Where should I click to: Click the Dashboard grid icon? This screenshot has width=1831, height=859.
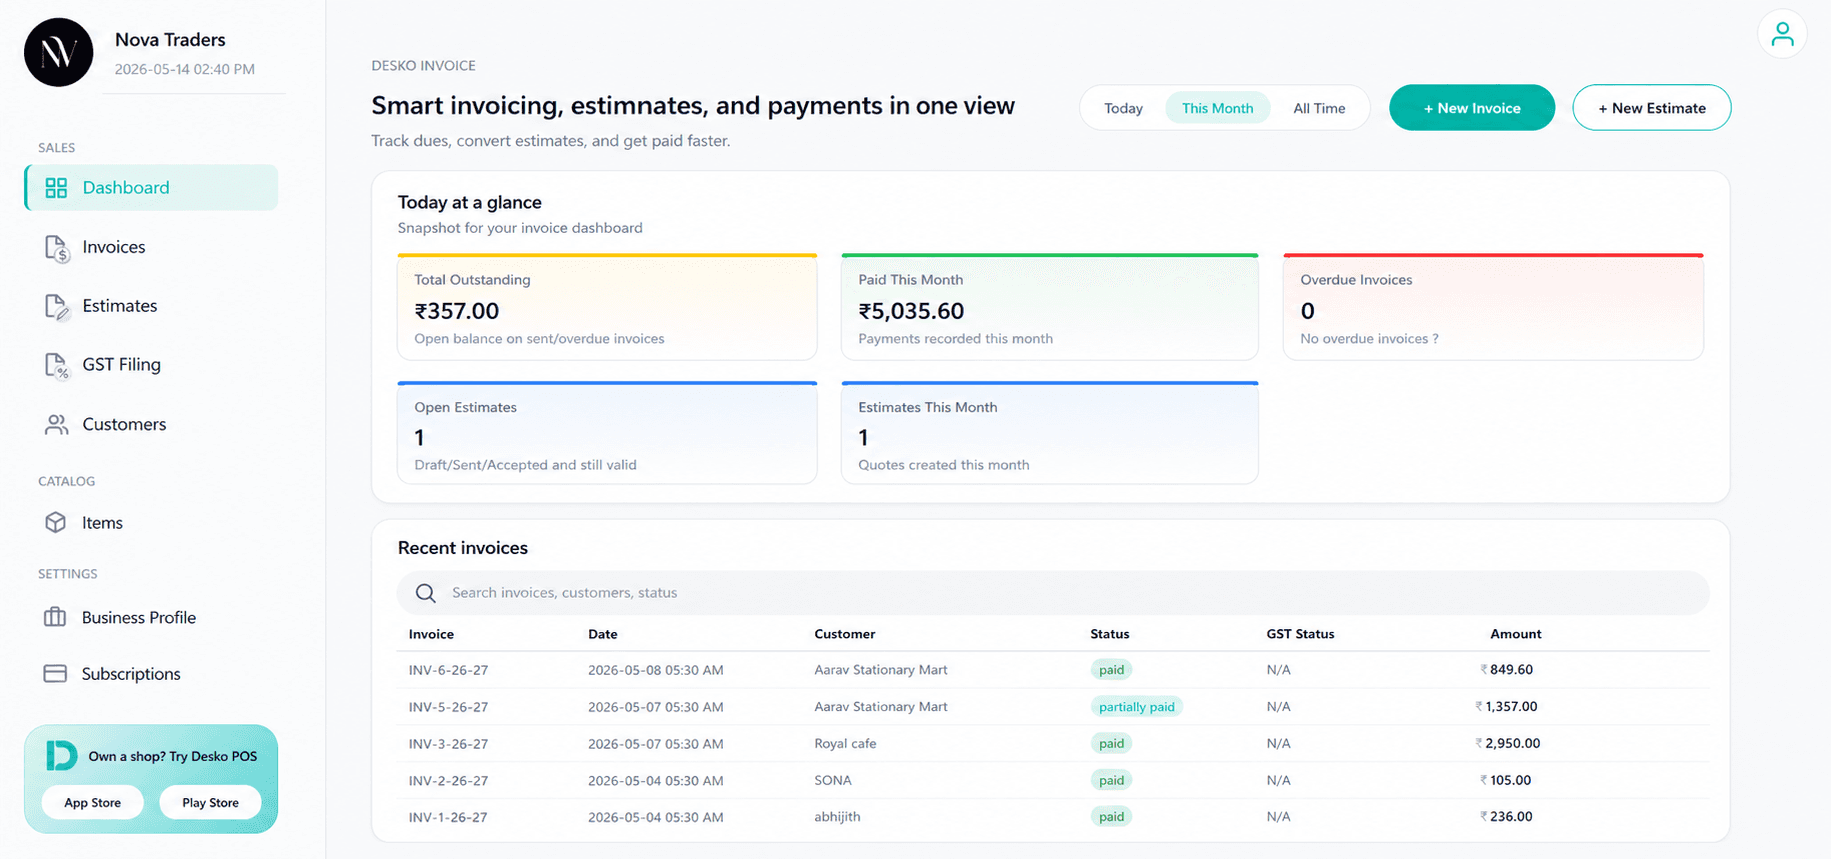(56, 187)
